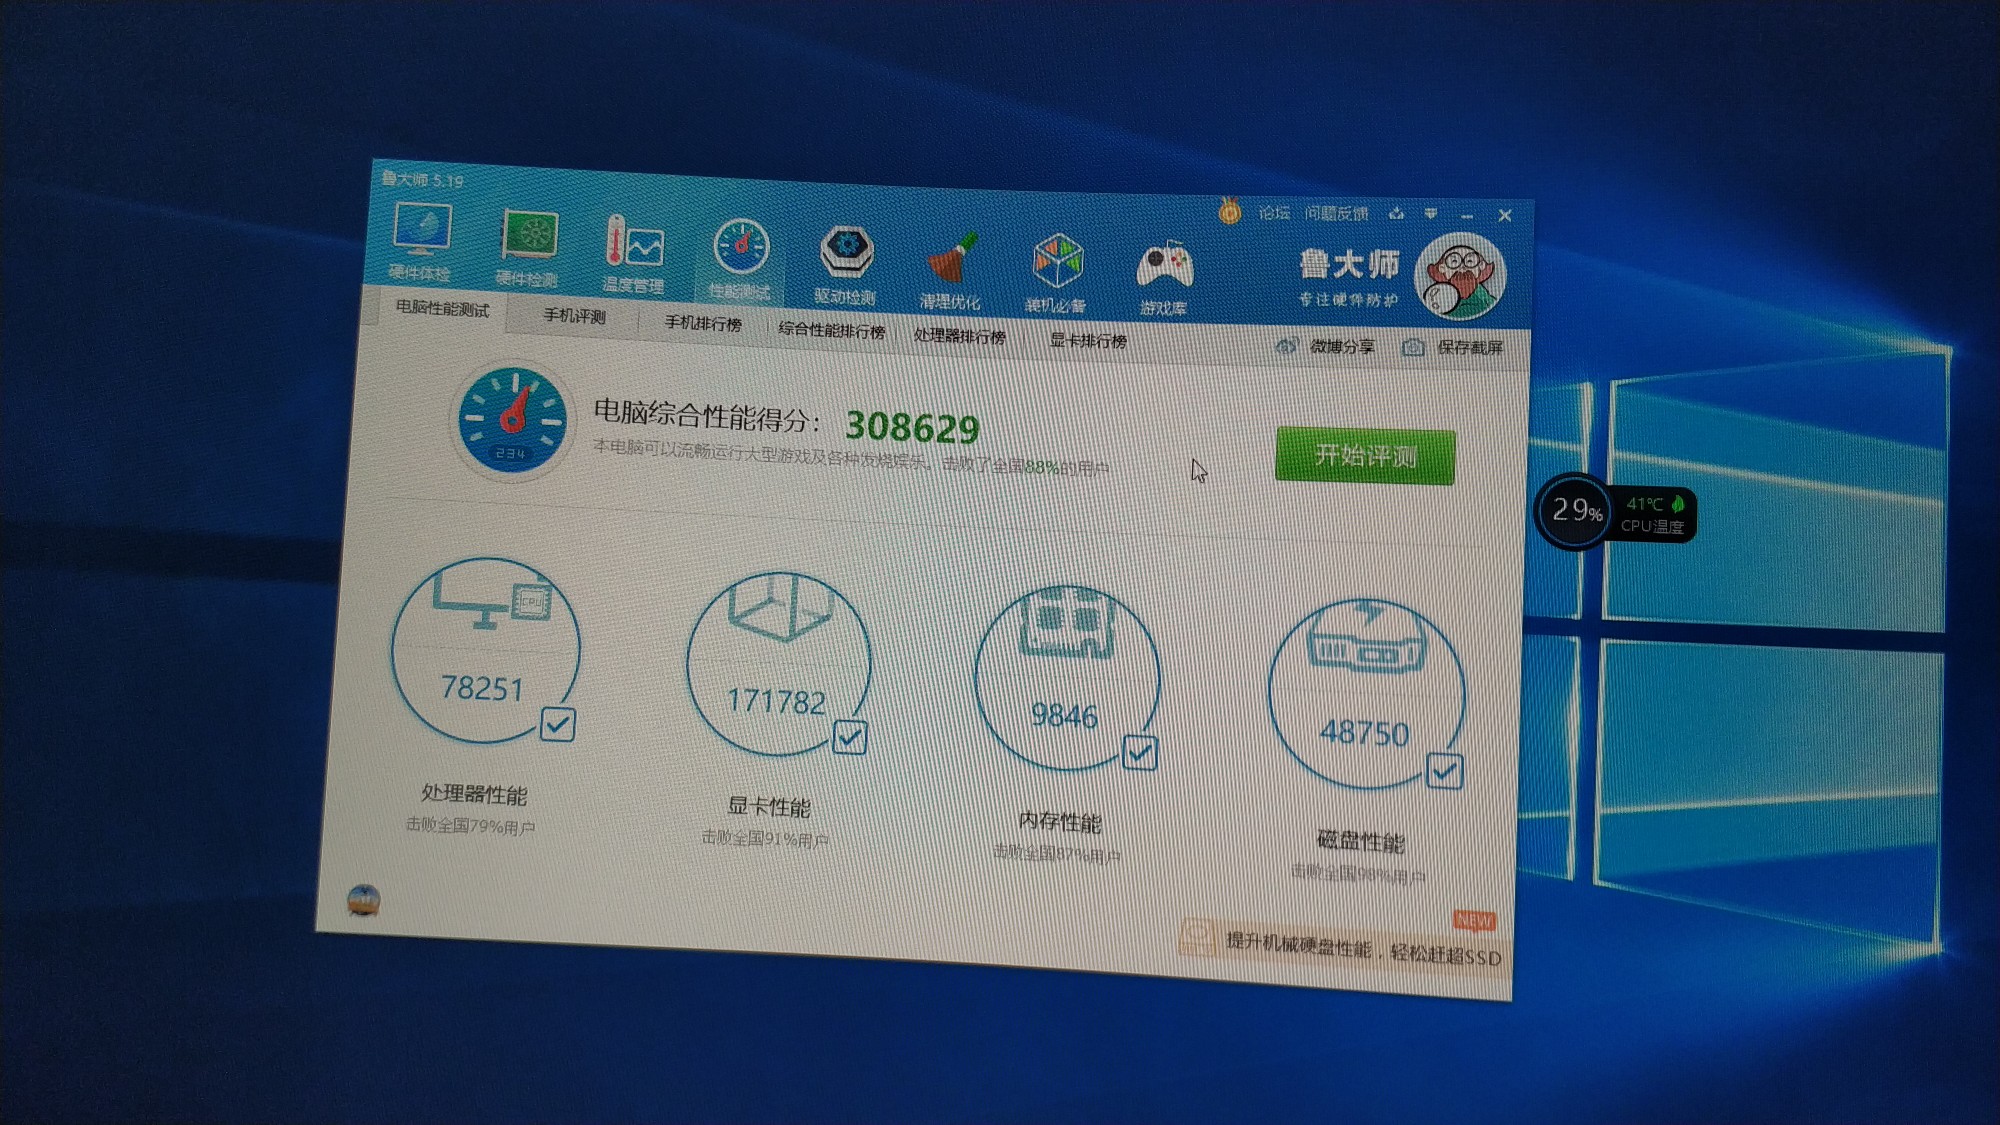Viewport: 2000px width, 1125px height.
Task: Open the 游戏库 gamepad icon
Action: pyautogui.click(x=1164, y=279)
